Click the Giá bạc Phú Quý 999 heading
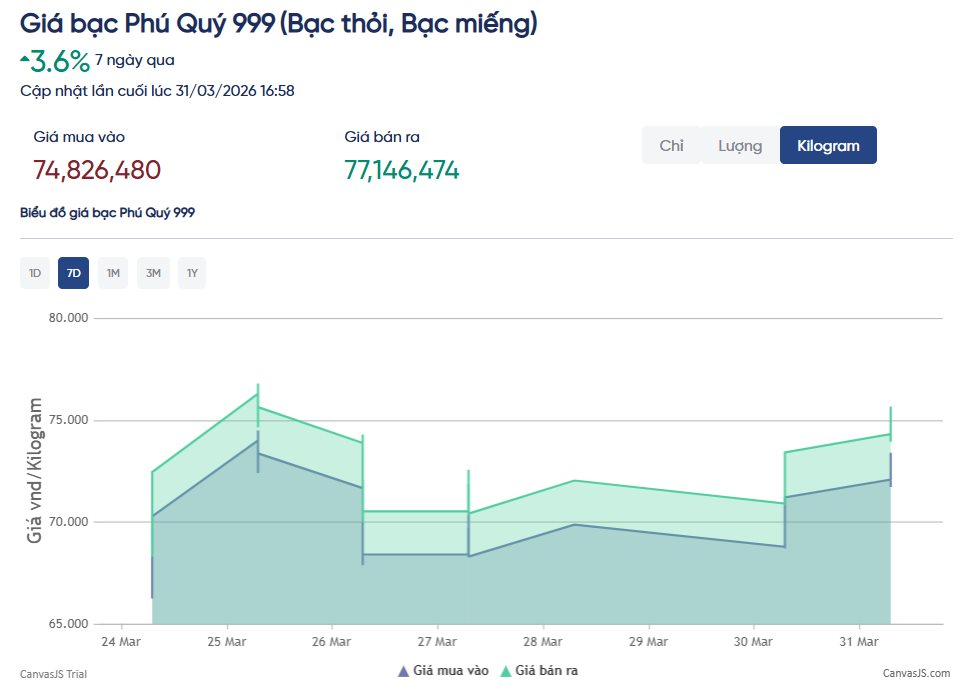The image size is (966, 695). (279, 23)
